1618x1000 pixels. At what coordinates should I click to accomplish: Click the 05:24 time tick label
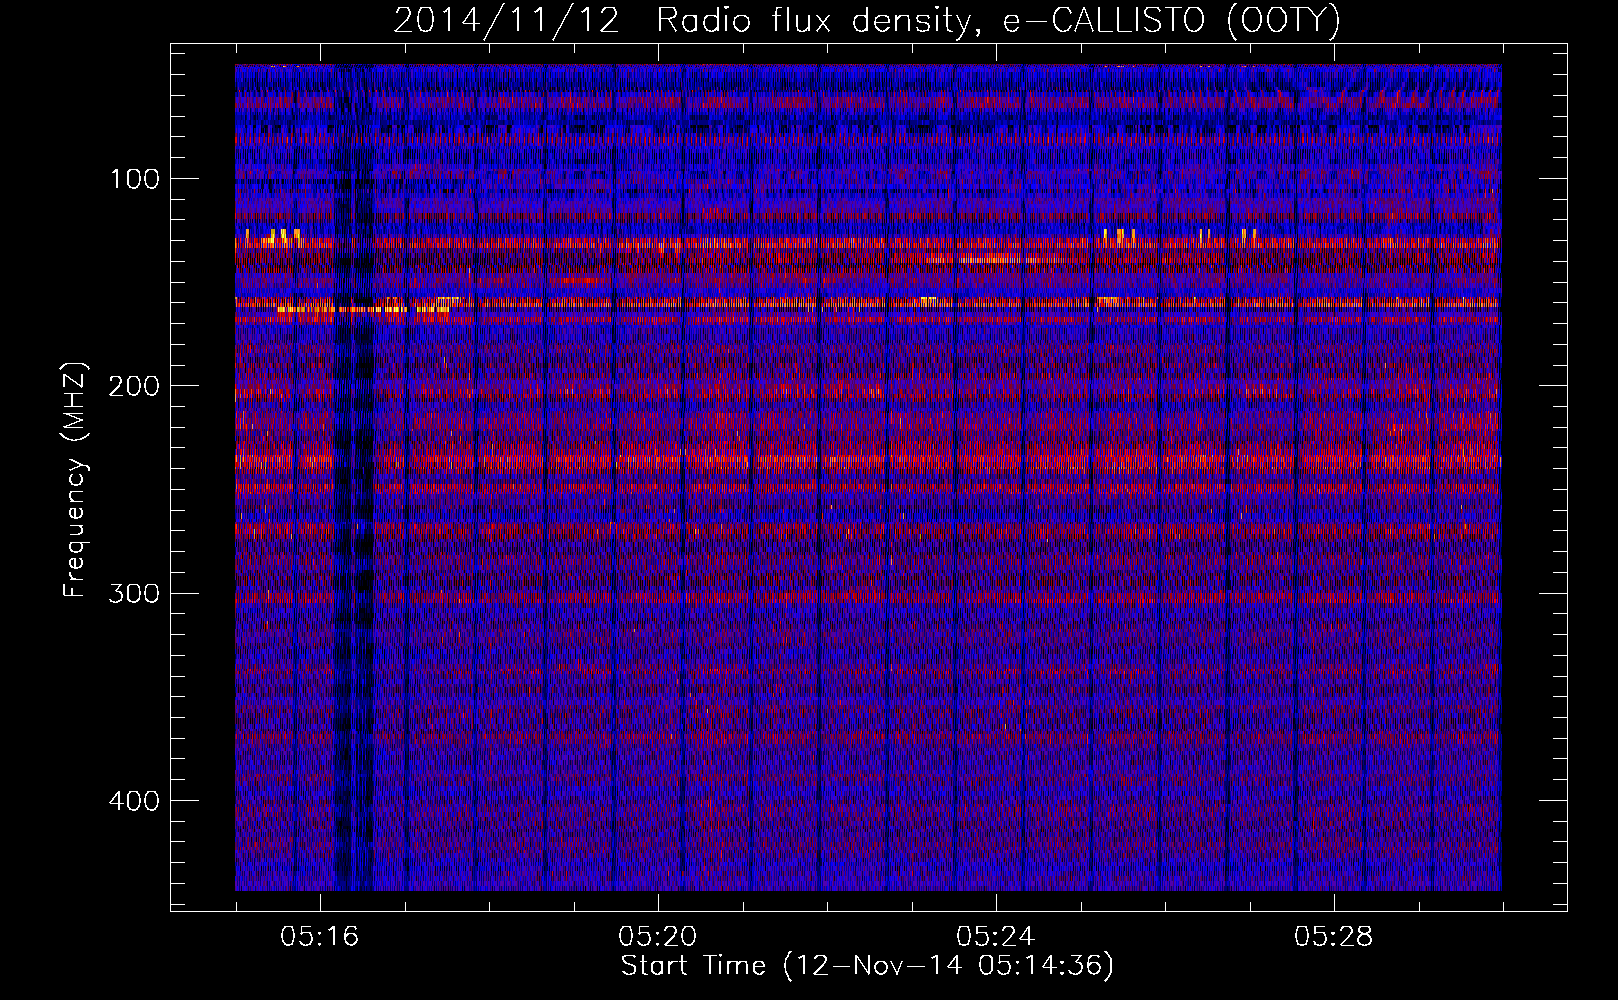[996, 937]
